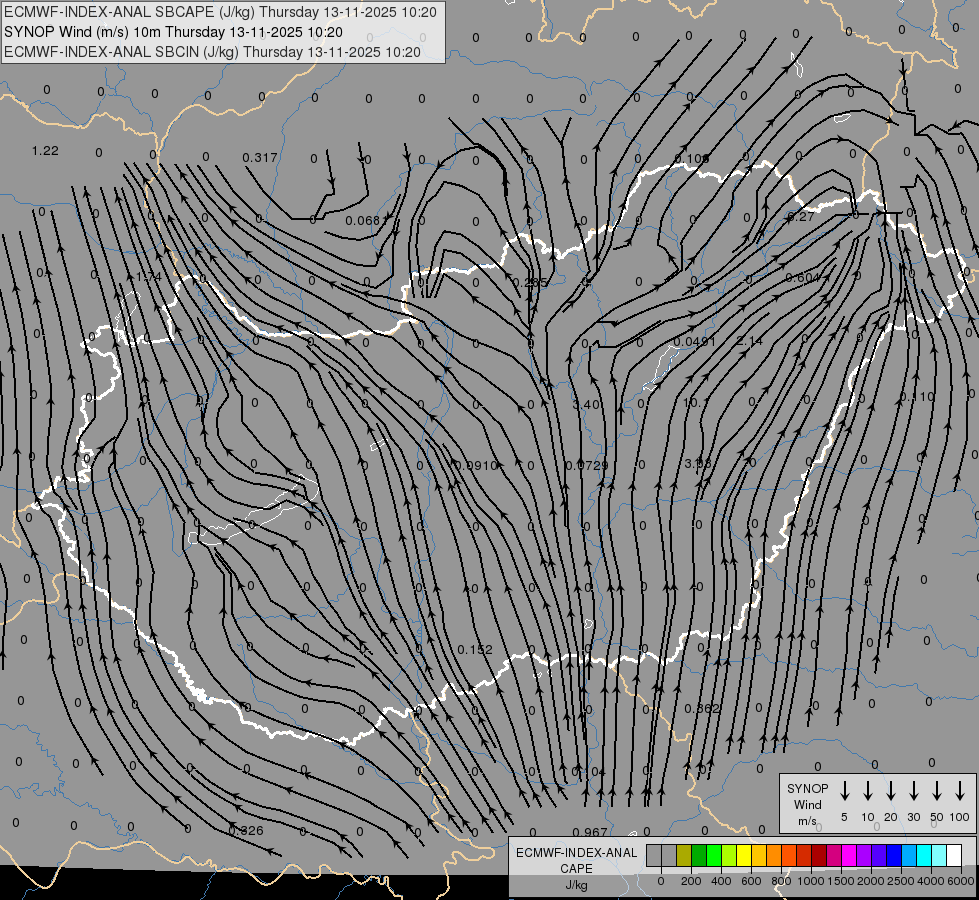Viewport: 979px width, 900px height.
Task: Click the wind arrow above the 10 label
Action: 868,791
